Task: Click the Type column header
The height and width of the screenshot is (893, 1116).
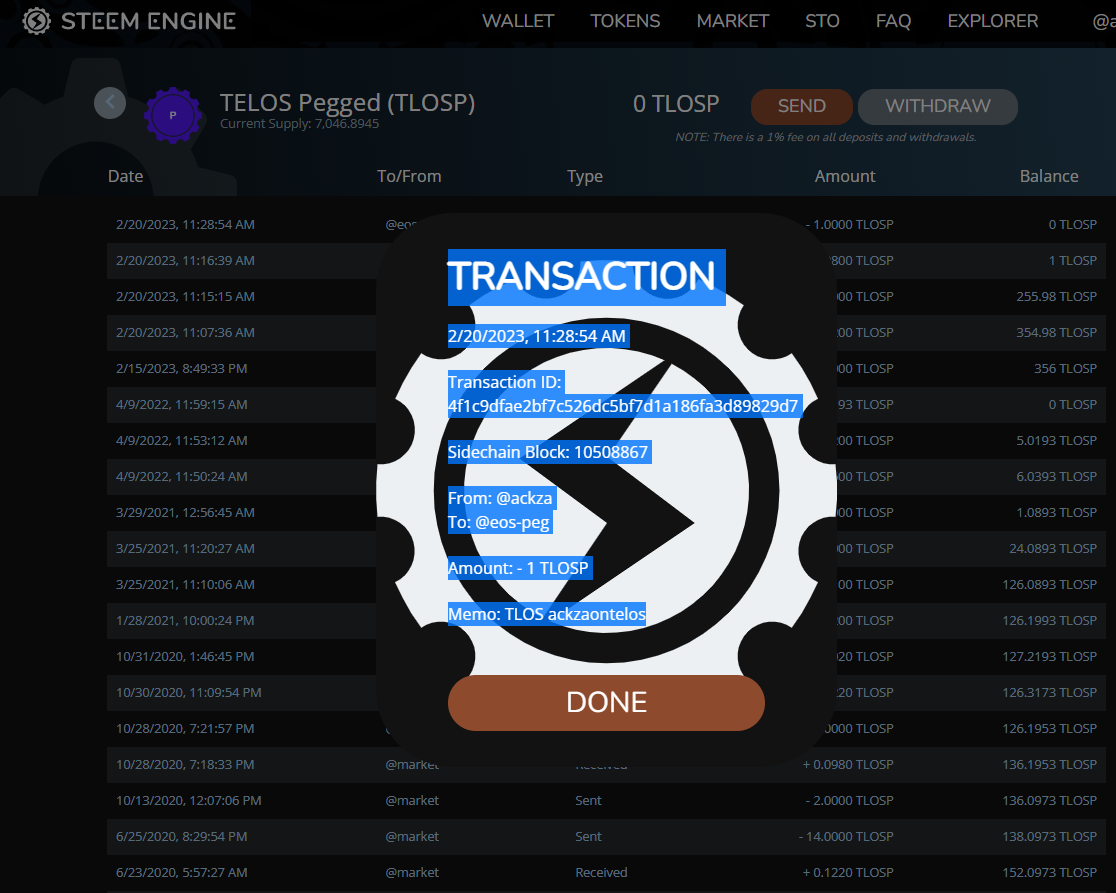Action: pyautogui.click(x=585, y=176)
